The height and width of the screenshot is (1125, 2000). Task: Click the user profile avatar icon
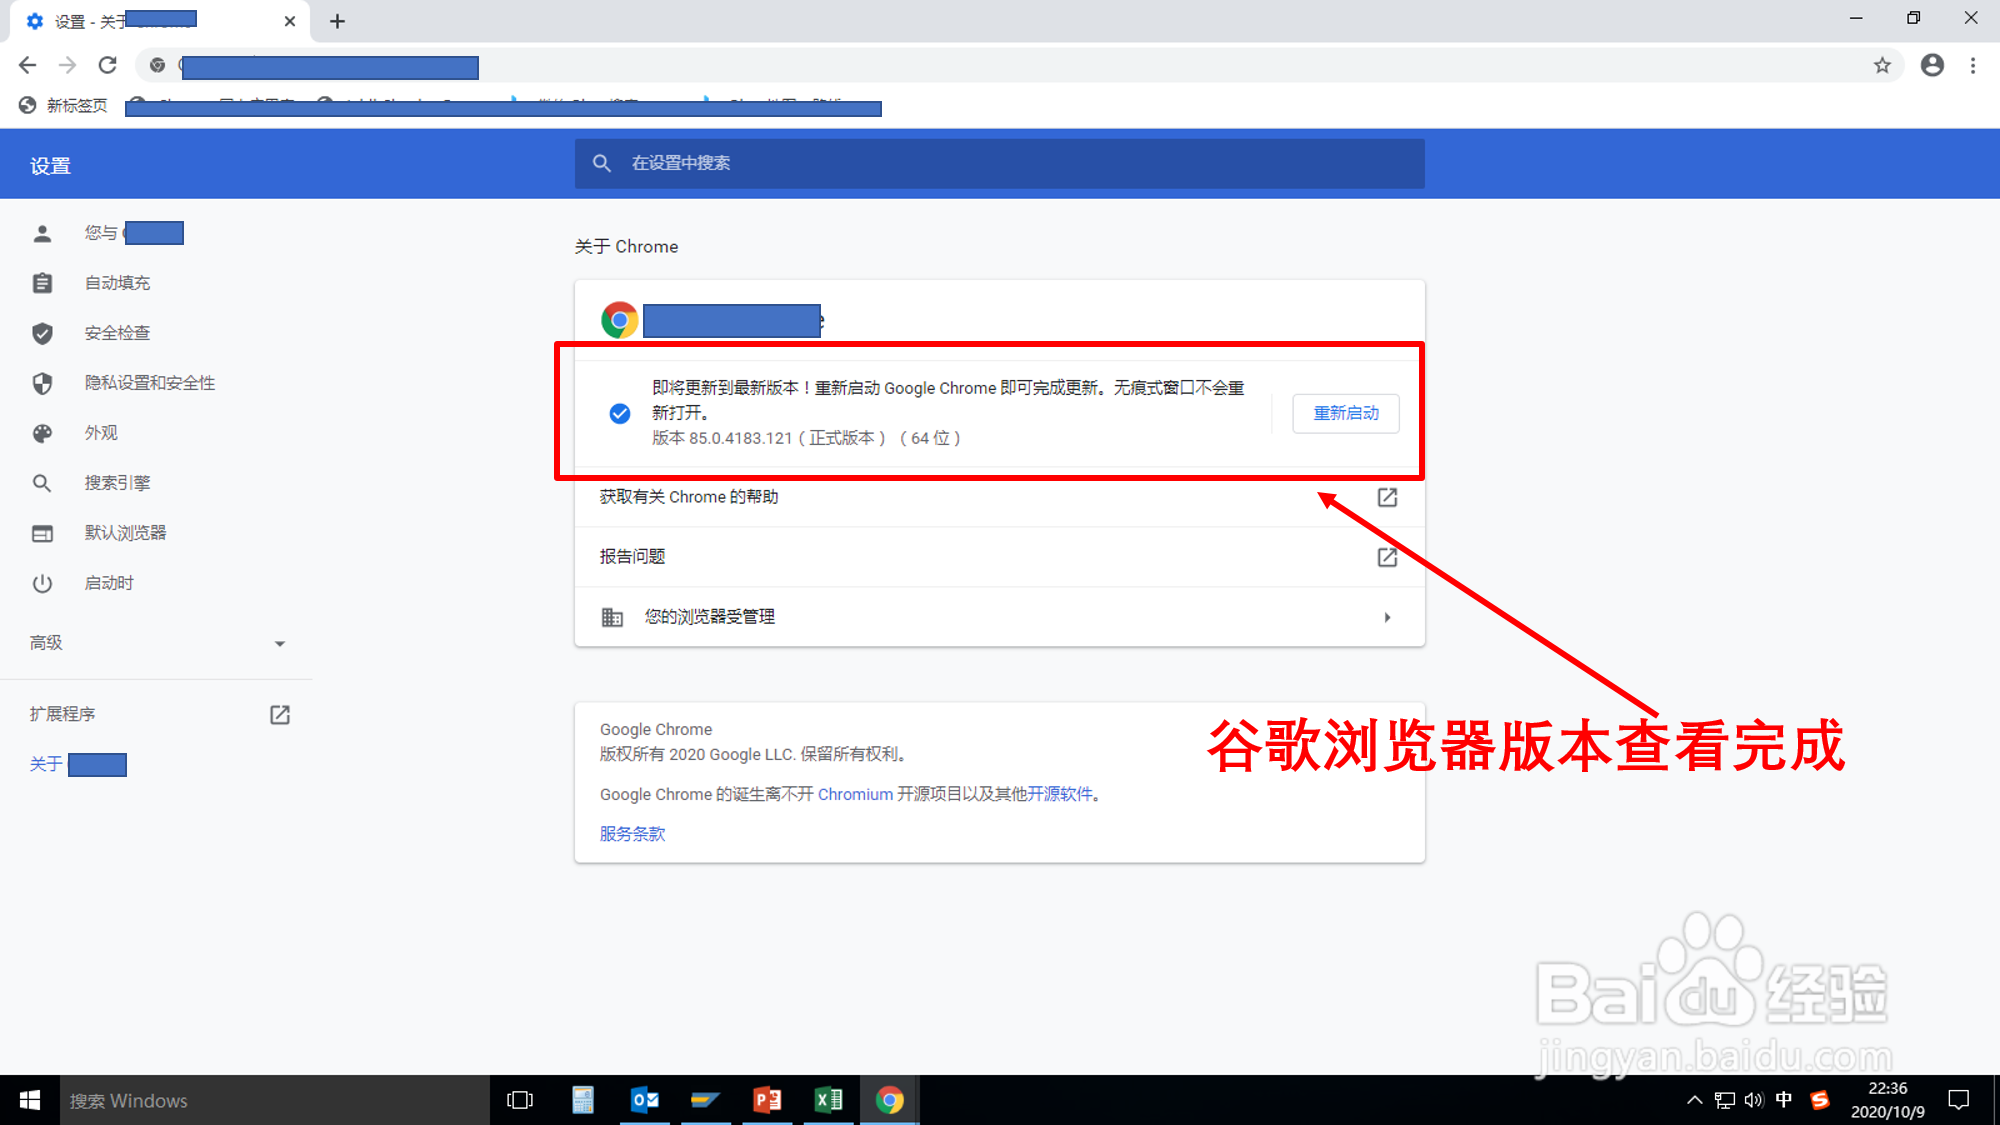(x=1932, y=66)
